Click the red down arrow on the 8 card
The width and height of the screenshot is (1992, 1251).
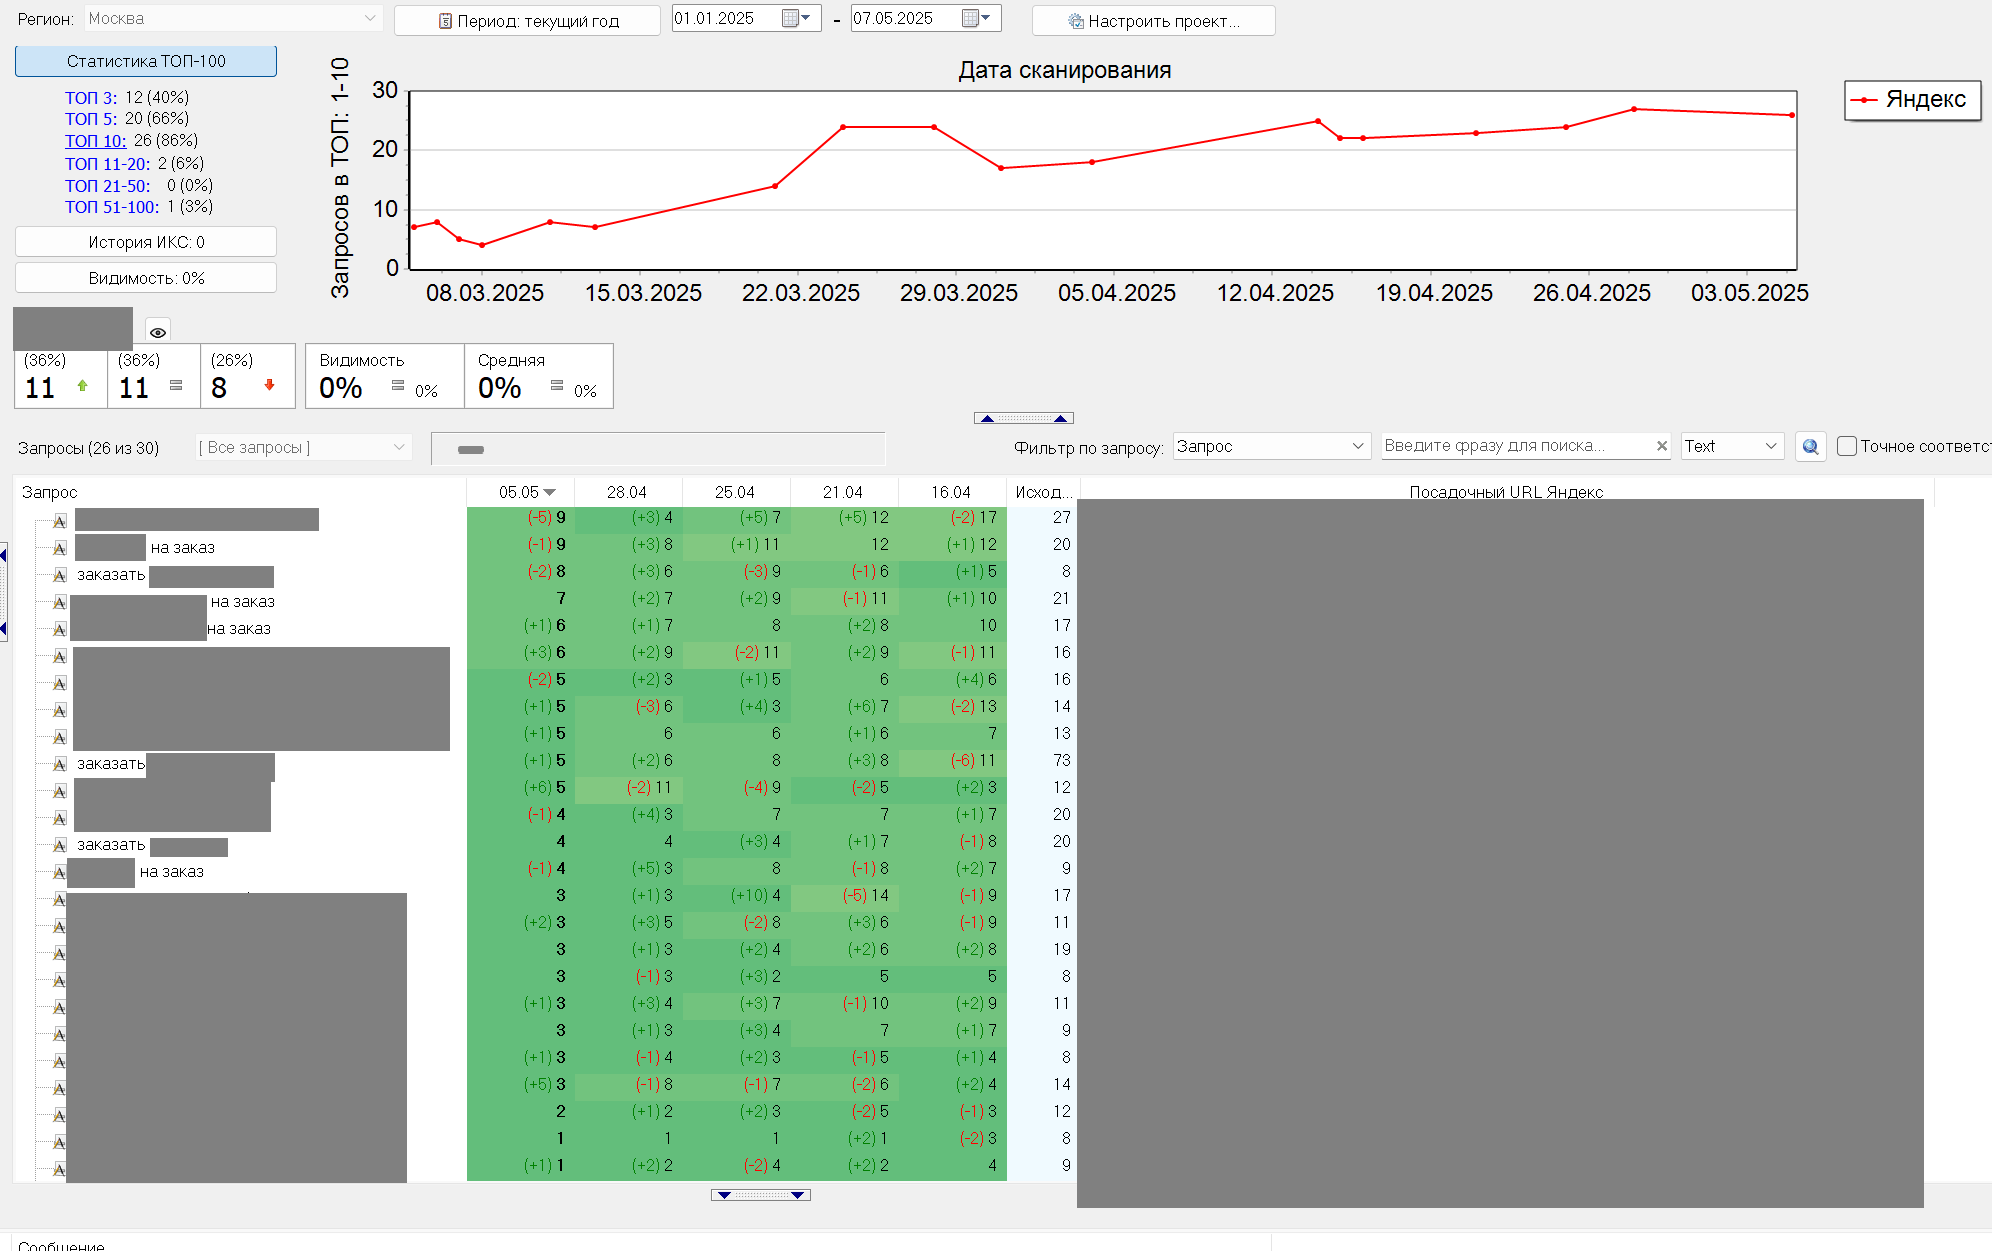pos(269,385)
